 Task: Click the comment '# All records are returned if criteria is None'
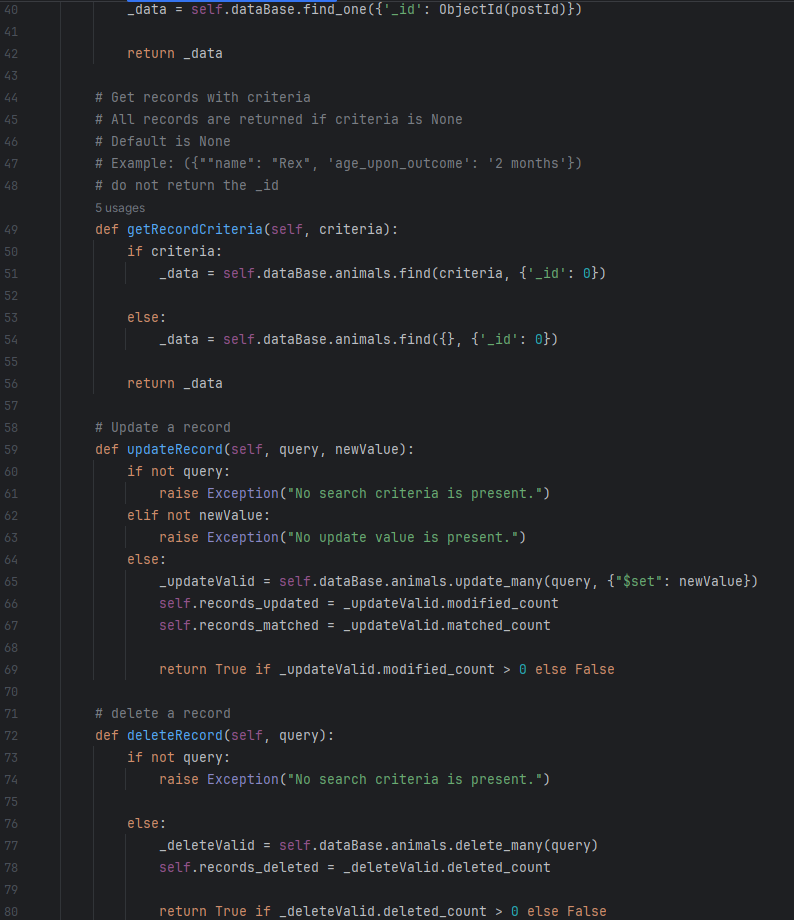click(x=279, y=119)
